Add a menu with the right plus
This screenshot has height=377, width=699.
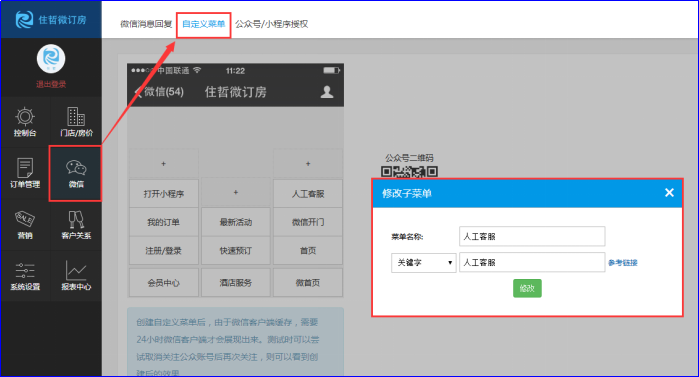pos(308,164)
